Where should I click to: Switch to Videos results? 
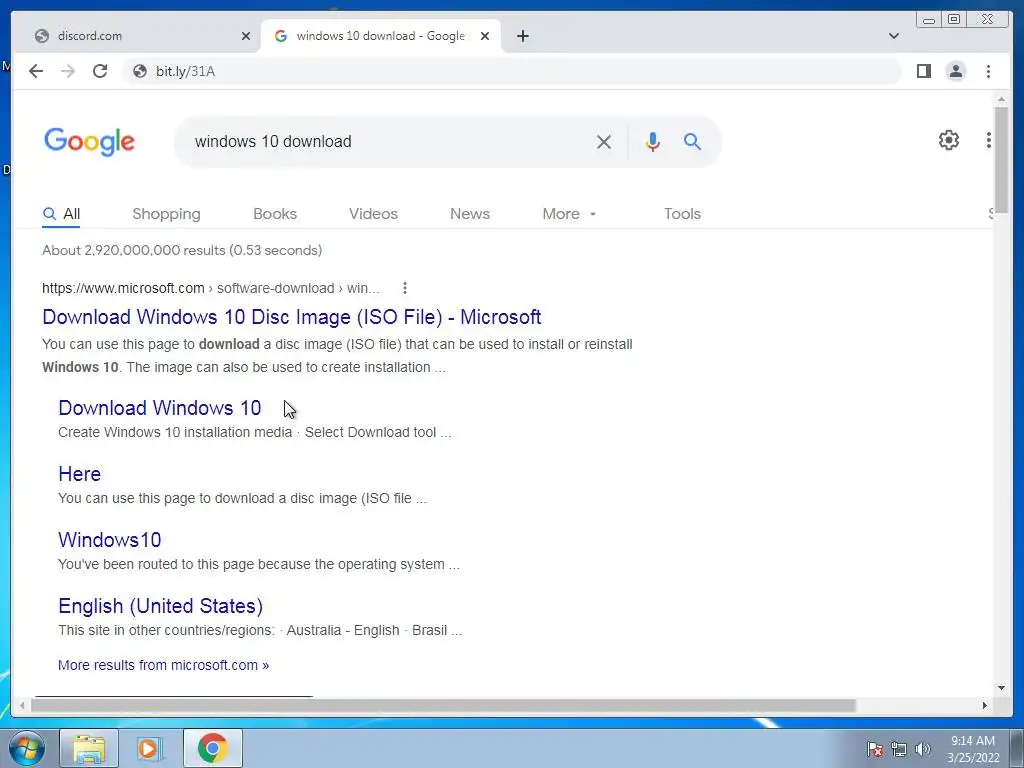374,214
